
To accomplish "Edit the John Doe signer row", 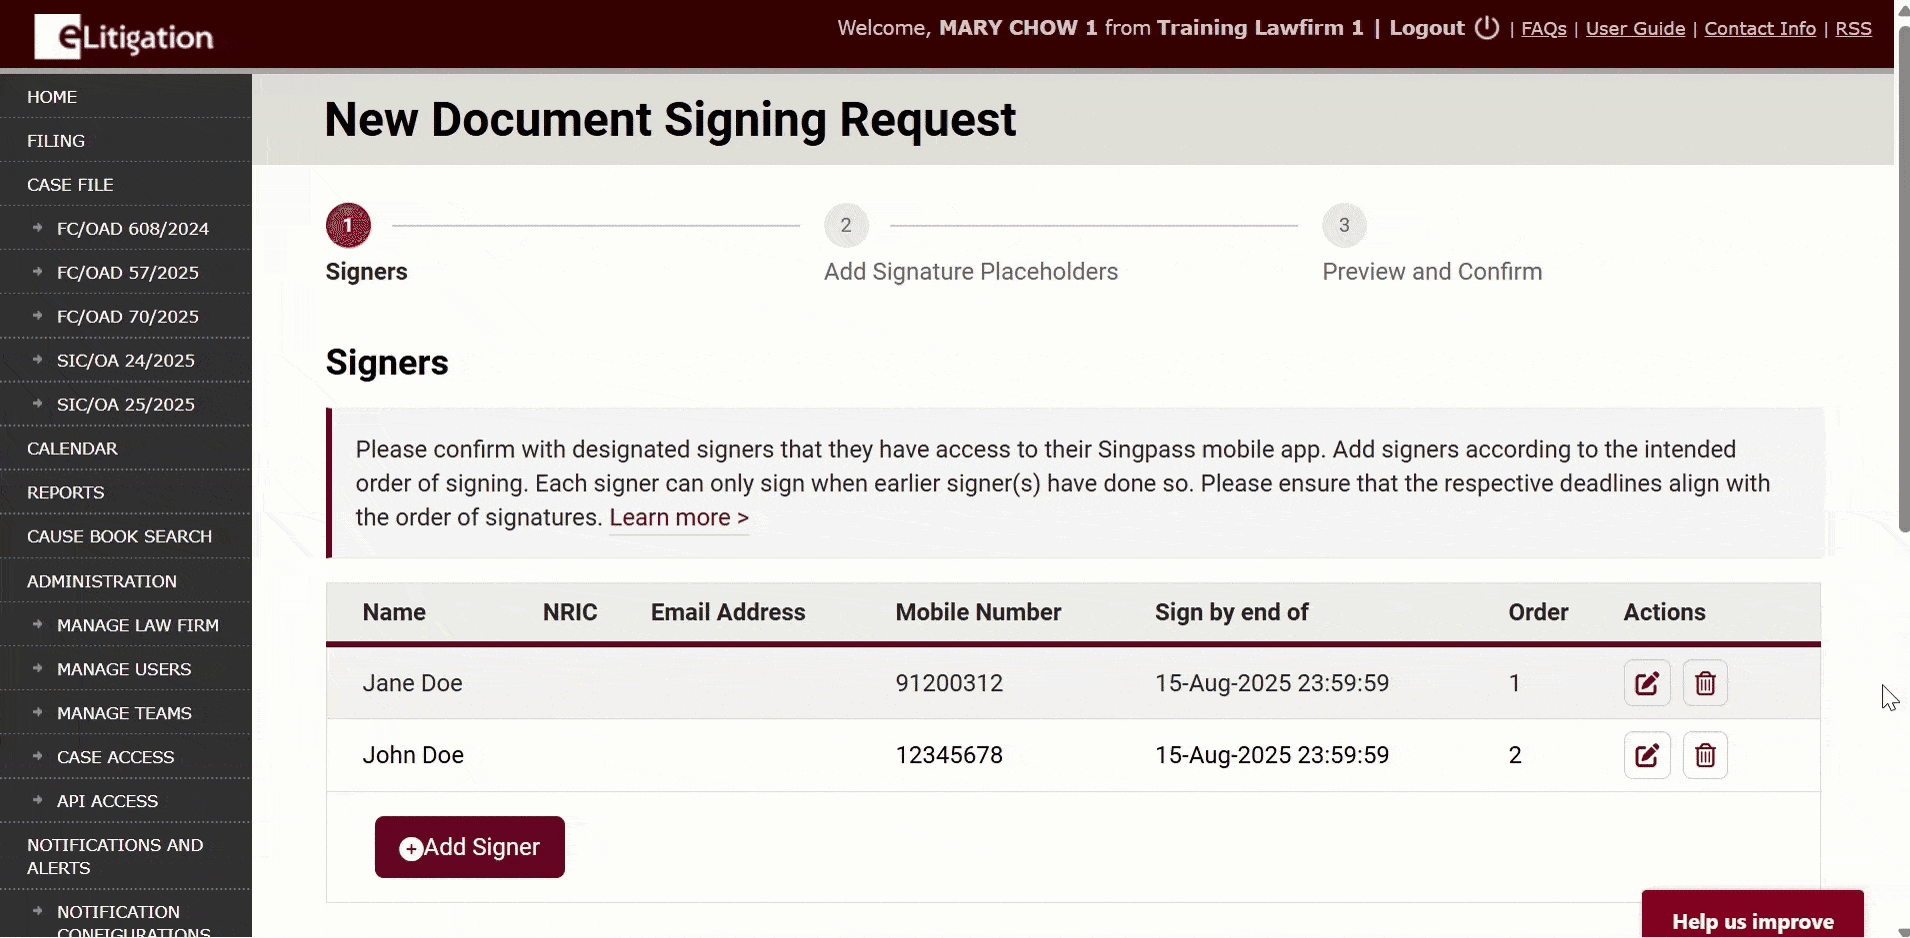I will click(1646, 755).
